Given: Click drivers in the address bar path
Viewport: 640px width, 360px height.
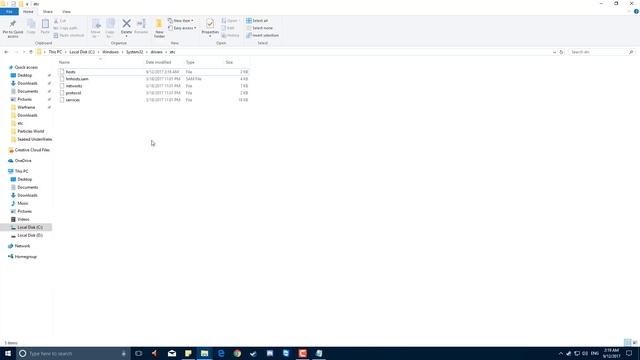Looking at the screenshot, I should point(156,52).
